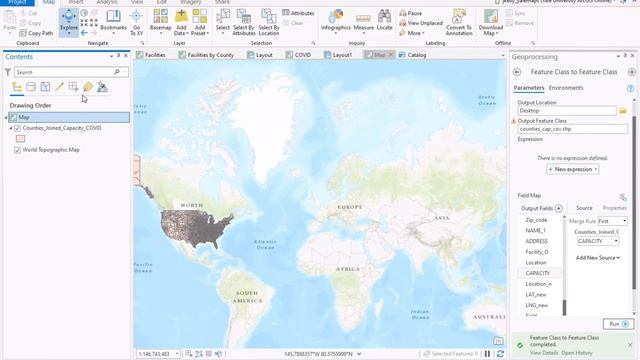The image size is (640, 360).
Task: Activate the Select tool
Action: pyautogui.click(x=223, y=22)
